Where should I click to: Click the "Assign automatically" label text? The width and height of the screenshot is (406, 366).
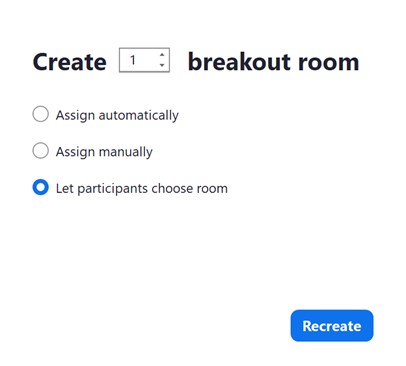[117, 116]
